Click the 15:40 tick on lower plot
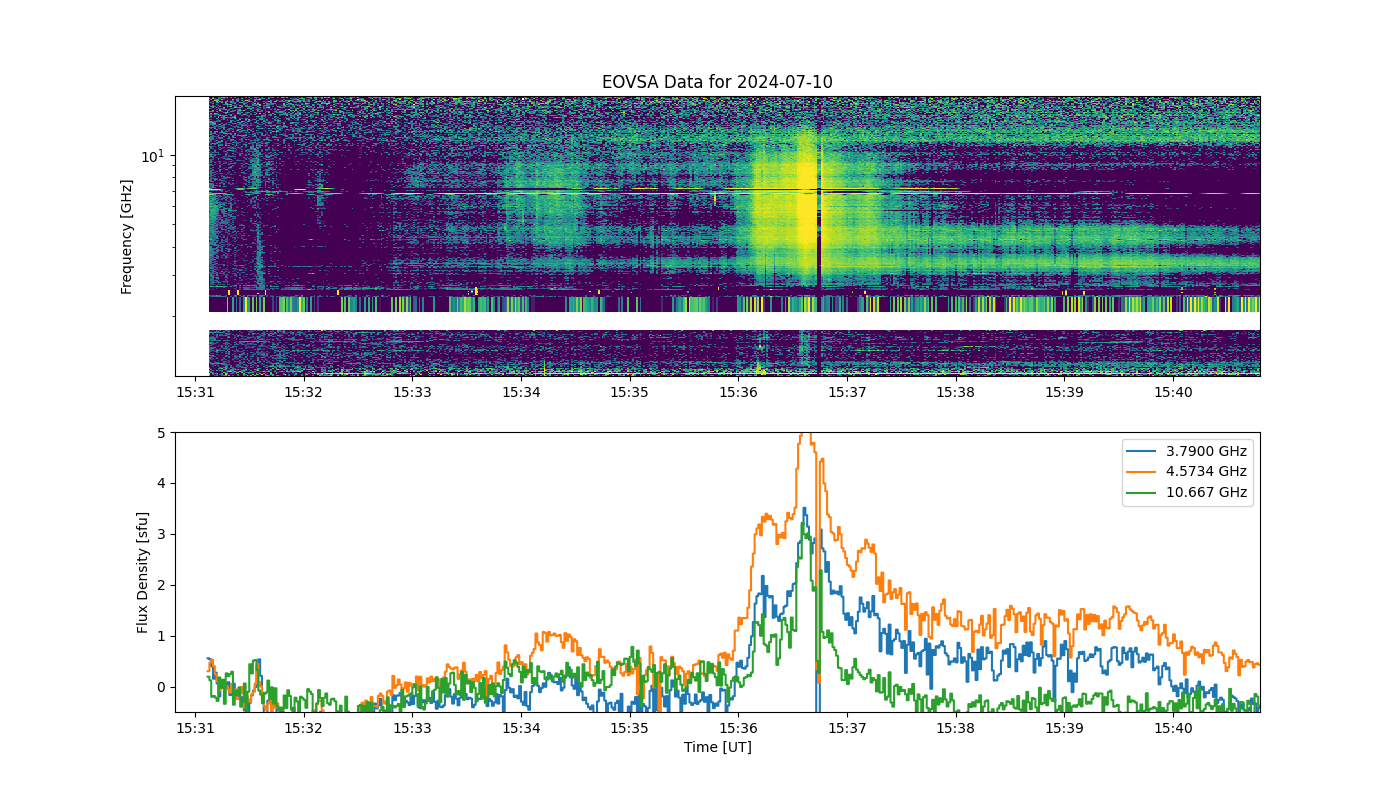 tap(1173, 728)
